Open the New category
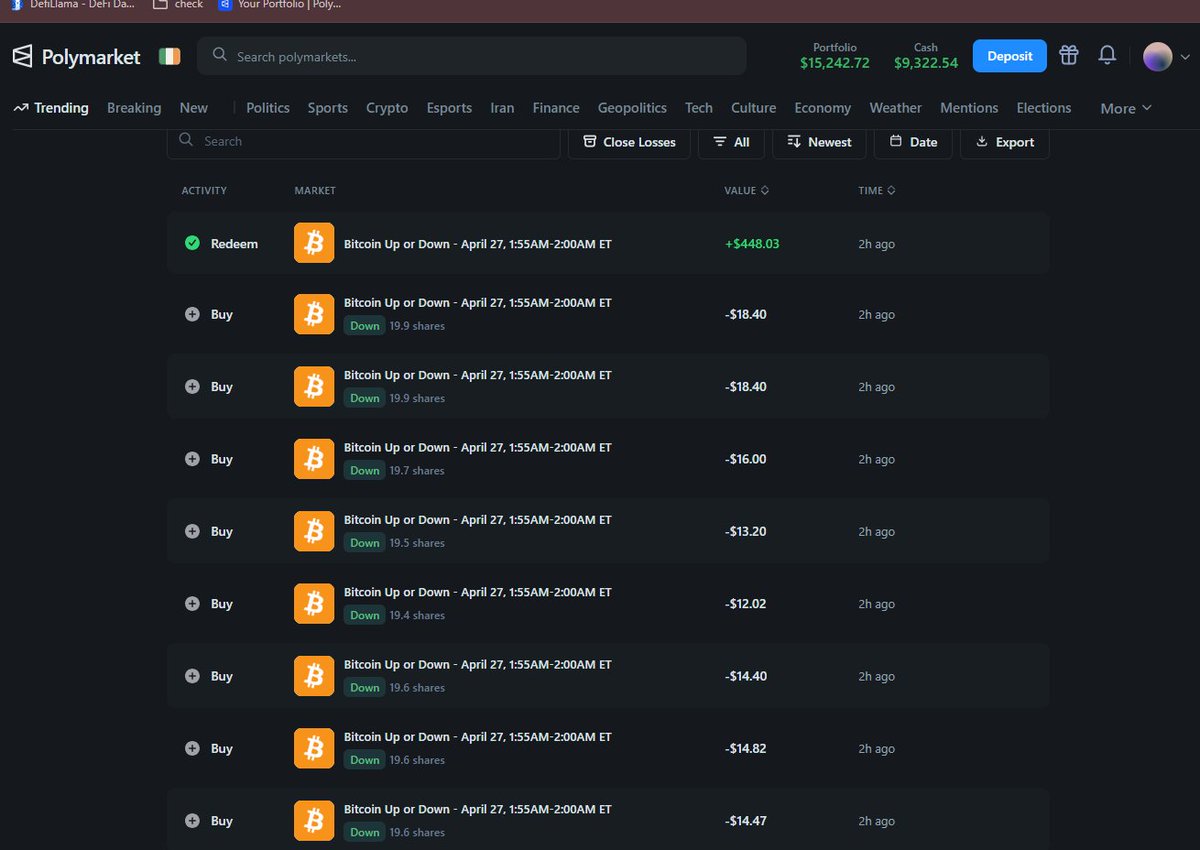 194,108
